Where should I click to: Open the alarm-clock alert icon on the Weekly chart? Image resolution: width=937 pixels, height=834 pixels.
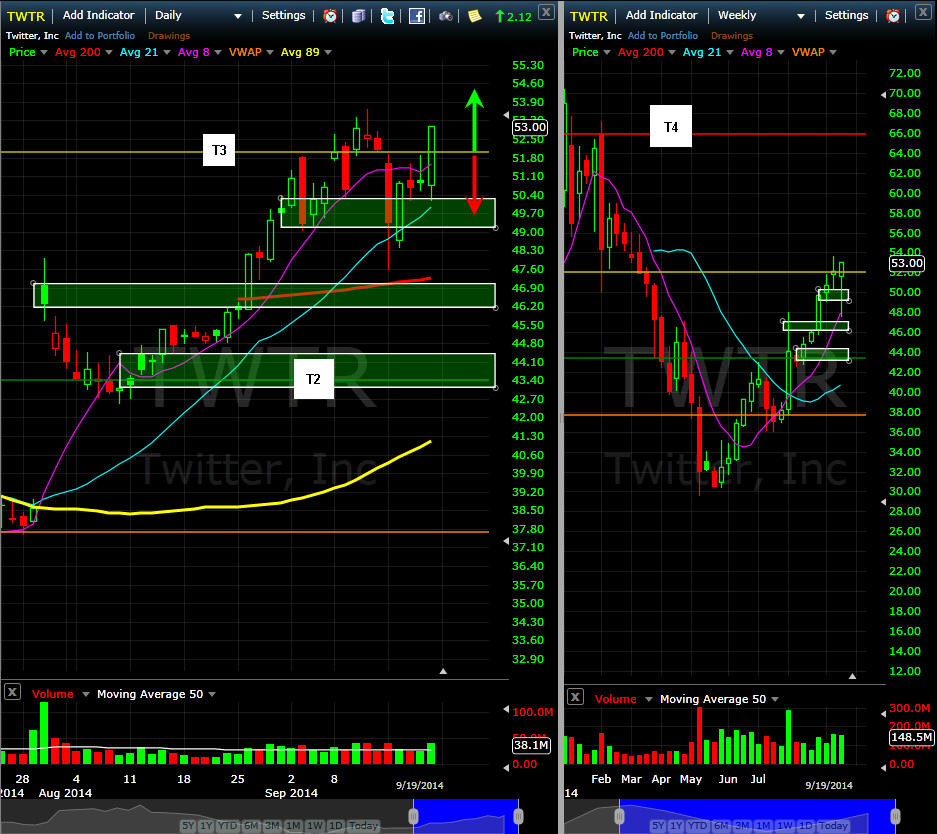point(893,16)
